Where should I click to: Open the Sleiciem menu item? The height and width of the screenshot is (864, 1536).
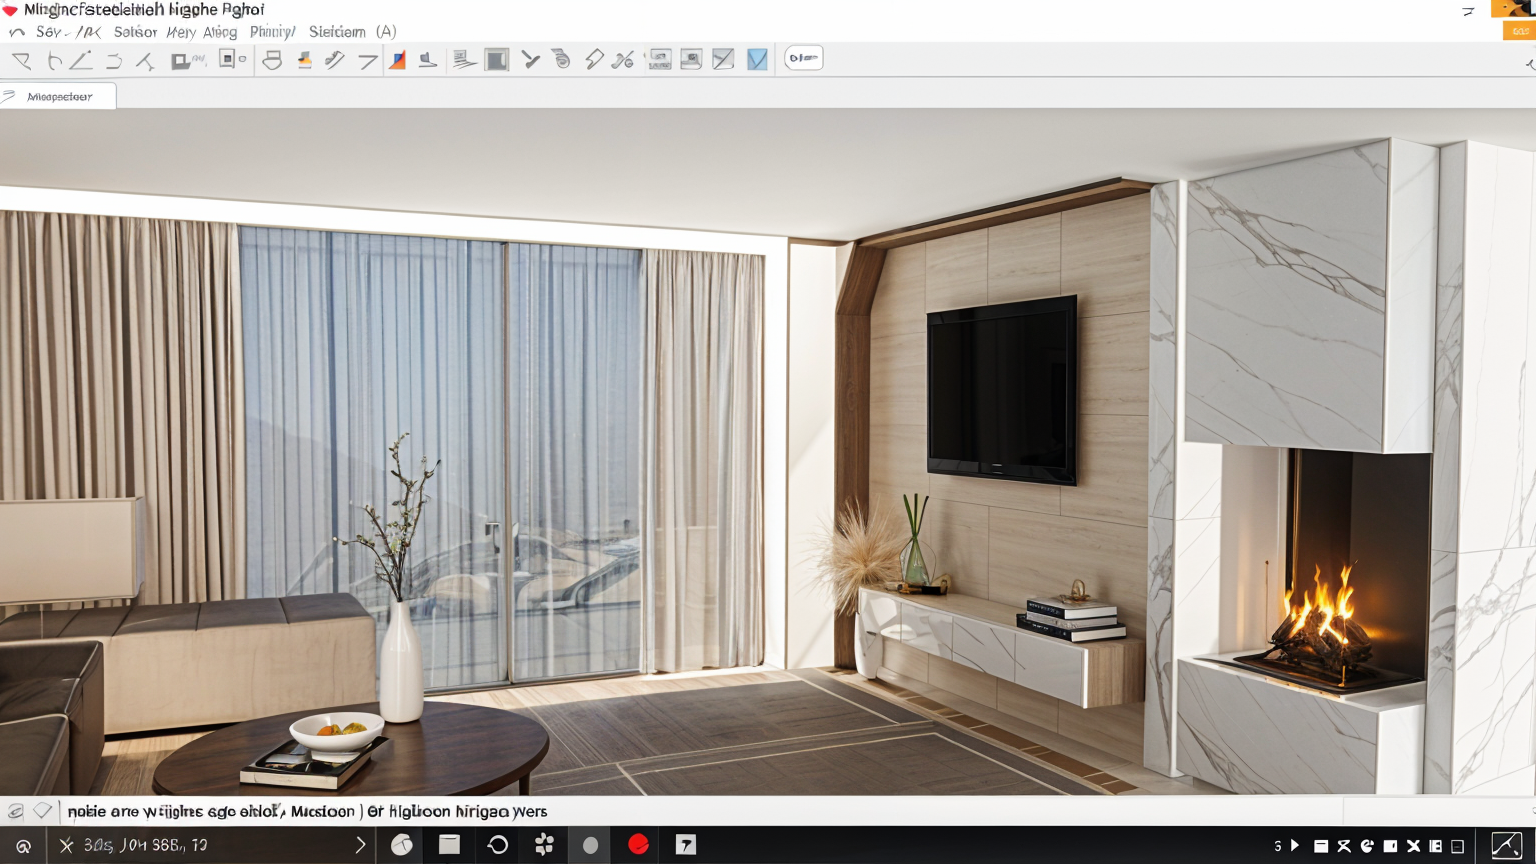click(337, 32)
